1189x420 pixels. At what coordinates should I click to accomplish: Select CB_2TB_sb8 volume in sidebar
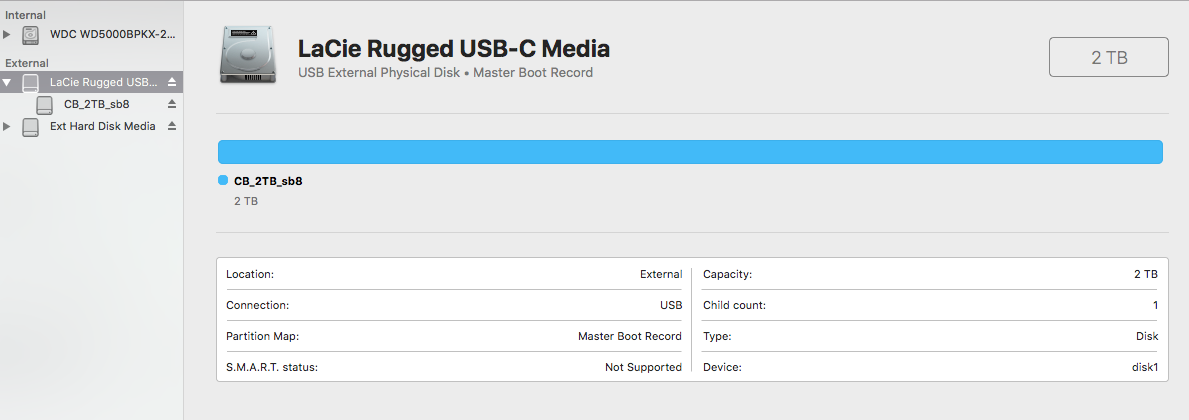tap(96, 104)
